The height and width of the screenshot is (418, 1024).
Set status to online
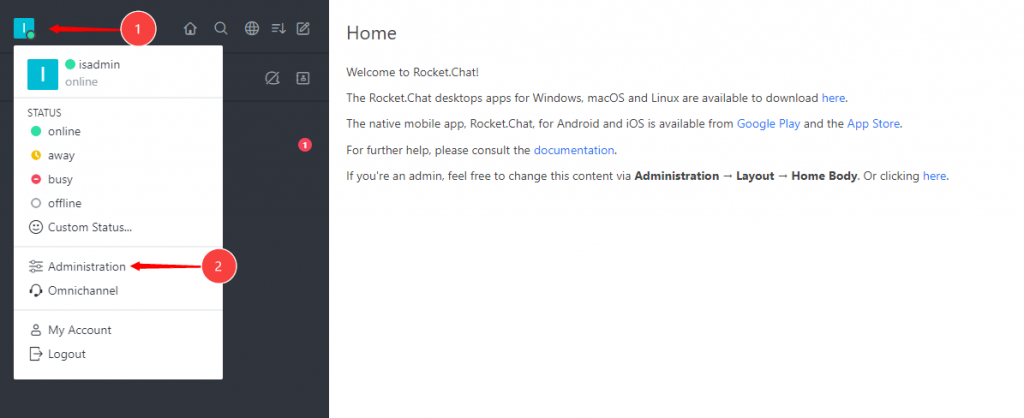click(x=64, y=132)
